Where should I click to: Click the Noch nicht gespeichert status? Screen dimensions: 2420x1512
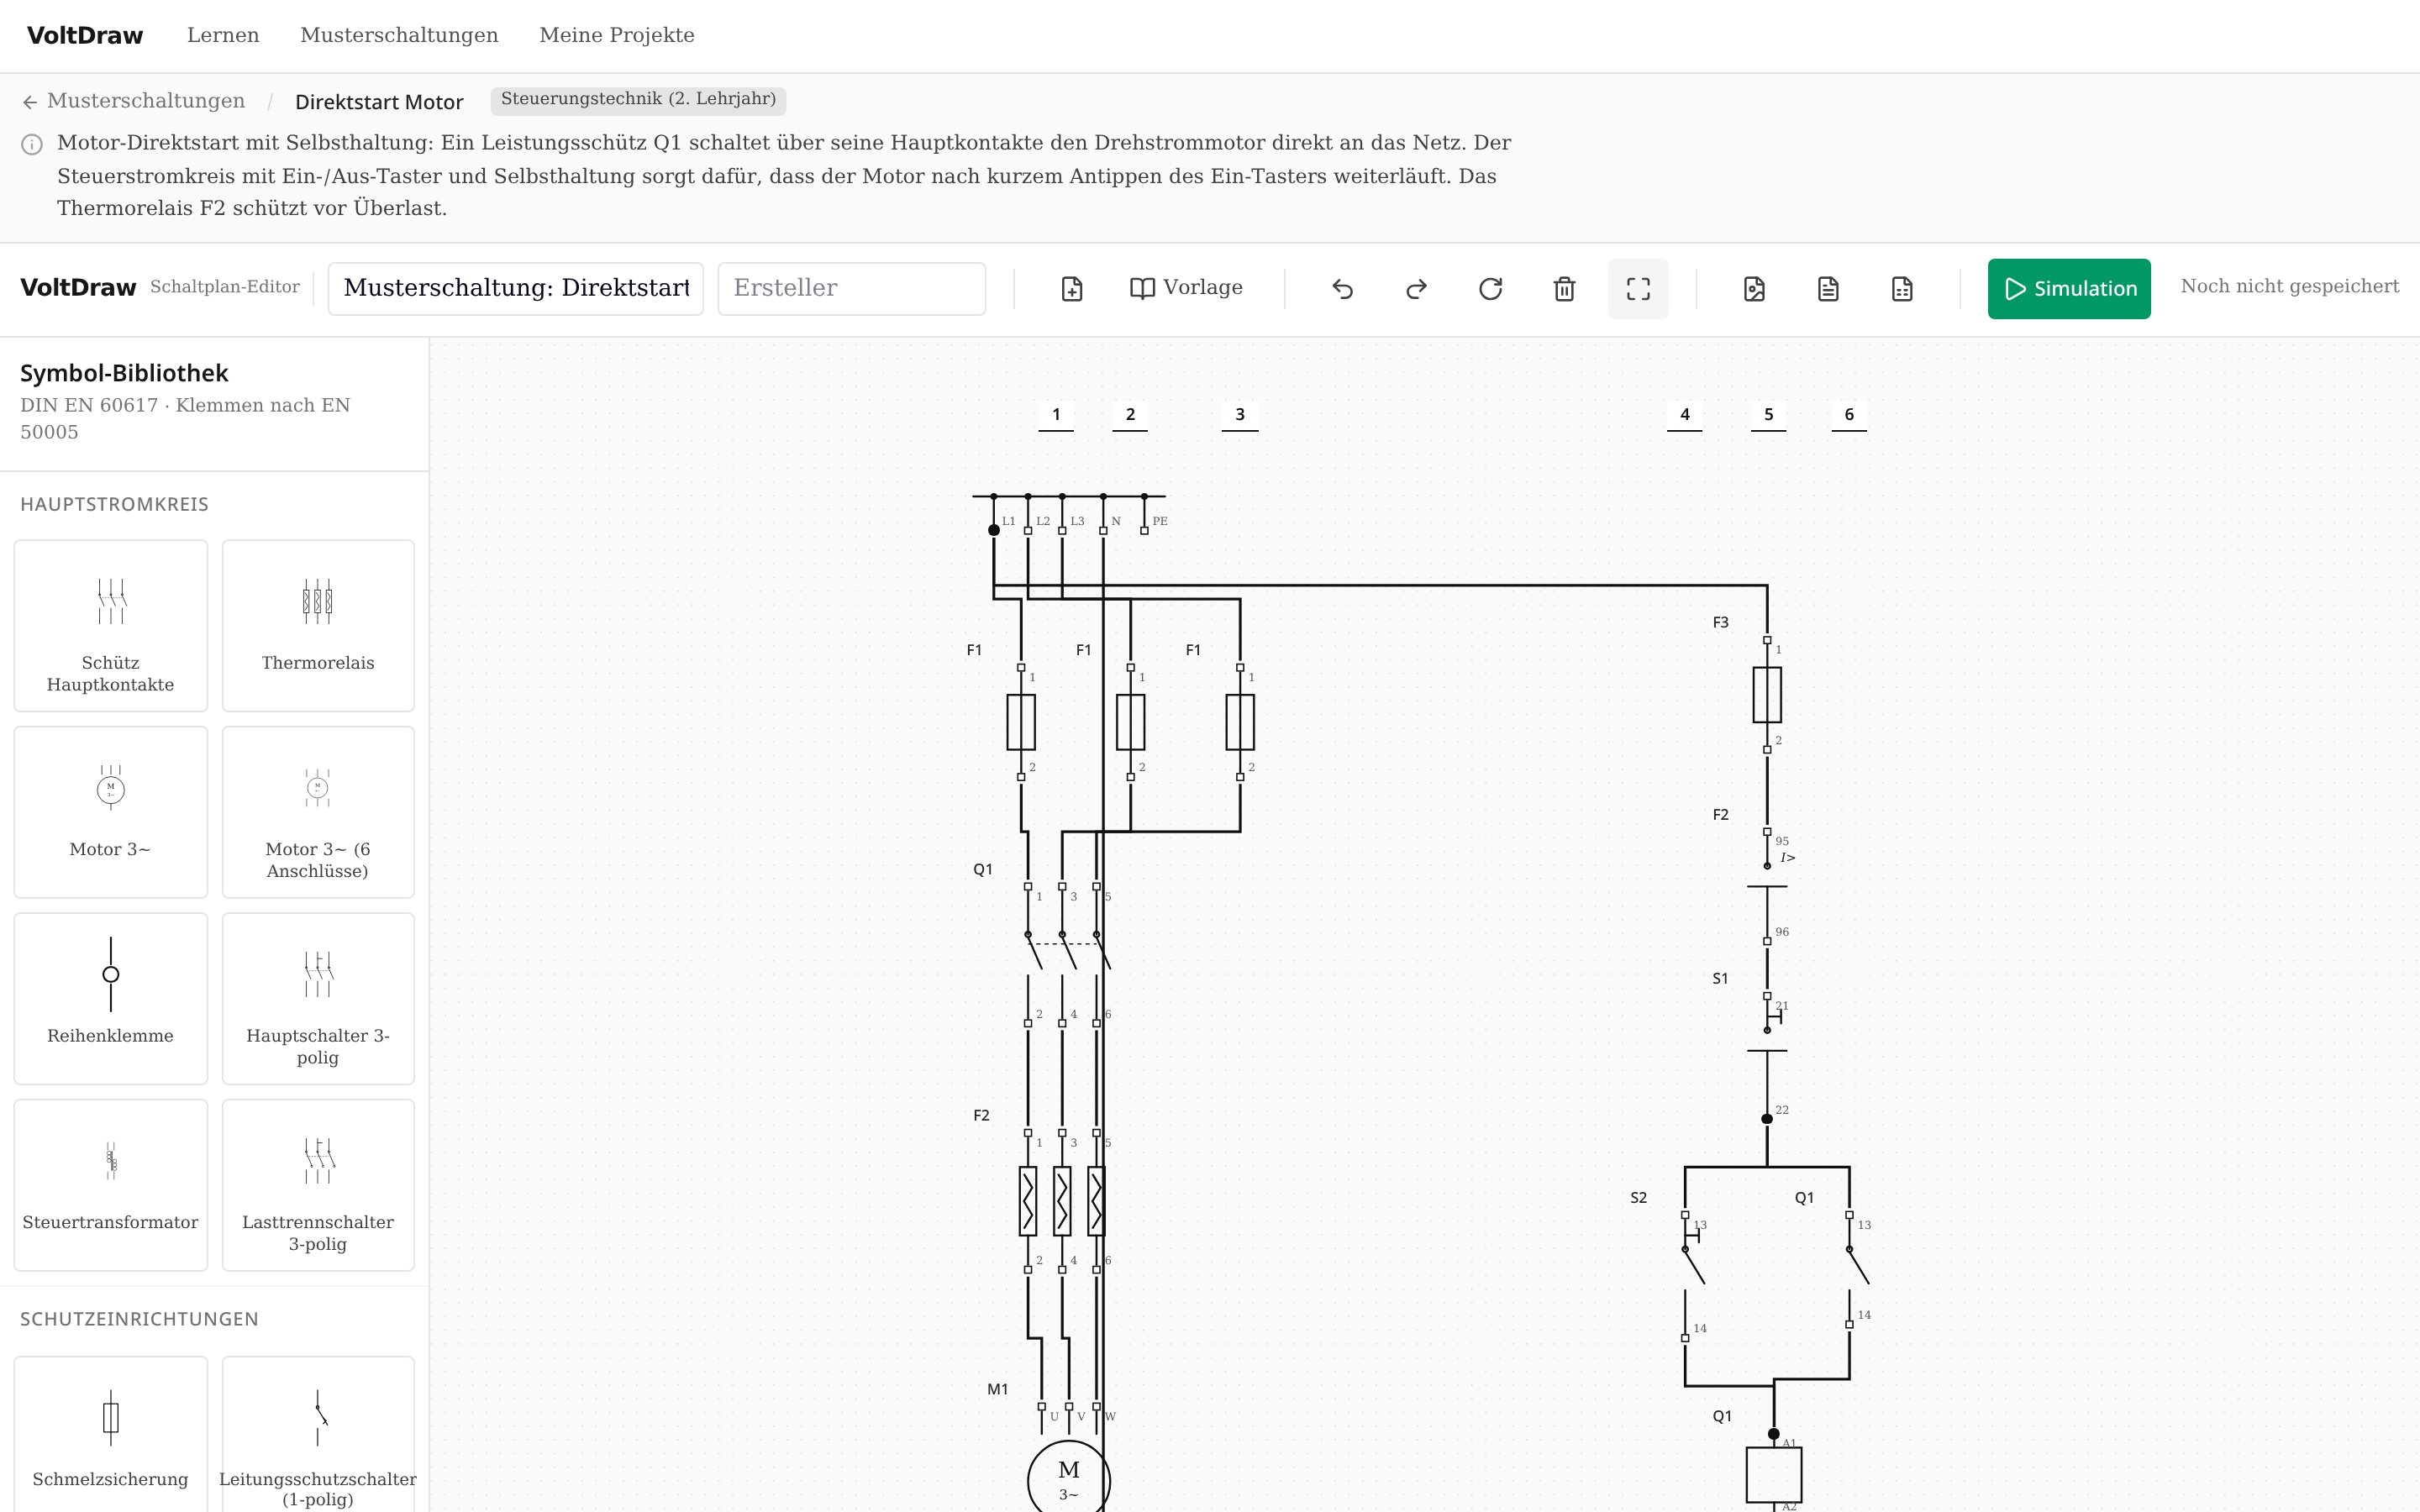pos(2289,286)
